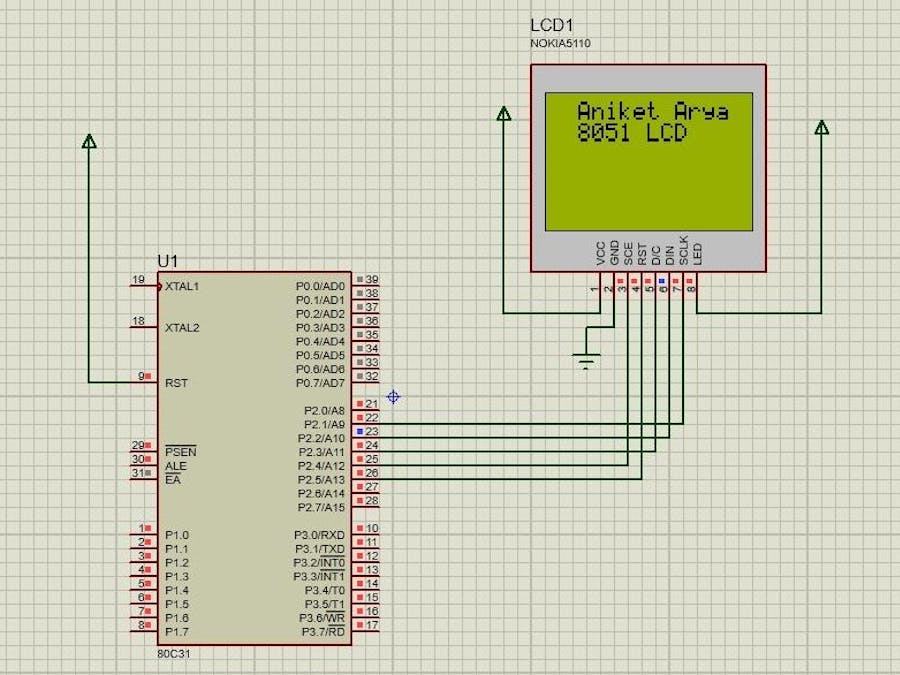The height and width of the screenshot is (675, 900).
Task: Click the XTAL2 pin label
Action: coord(182,328)
